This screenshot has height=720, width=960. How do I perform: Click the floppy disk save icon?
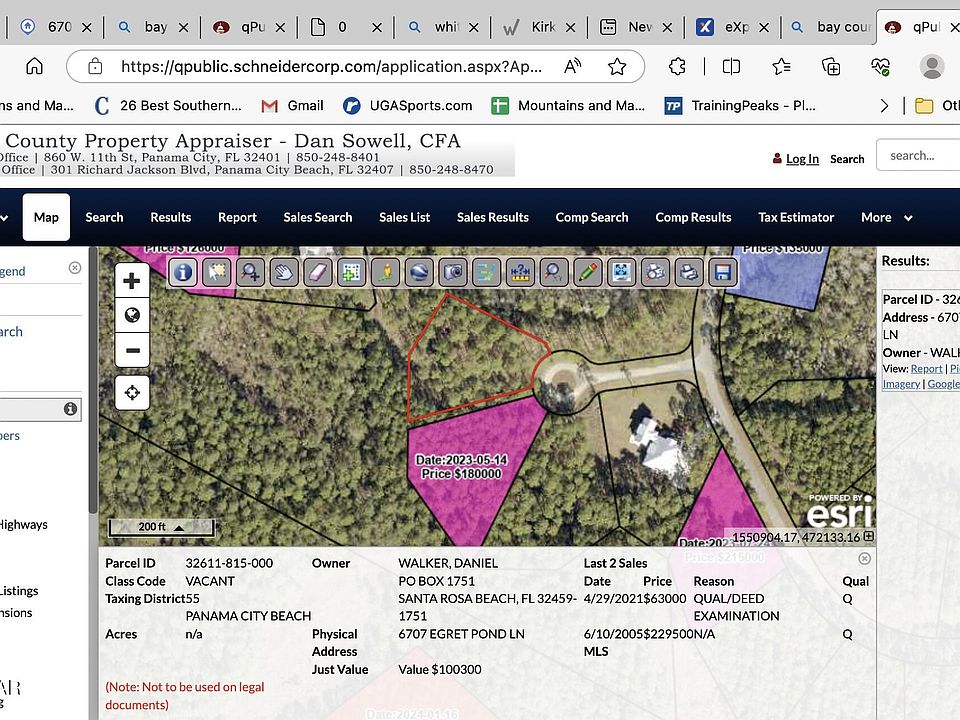(723, 272)
